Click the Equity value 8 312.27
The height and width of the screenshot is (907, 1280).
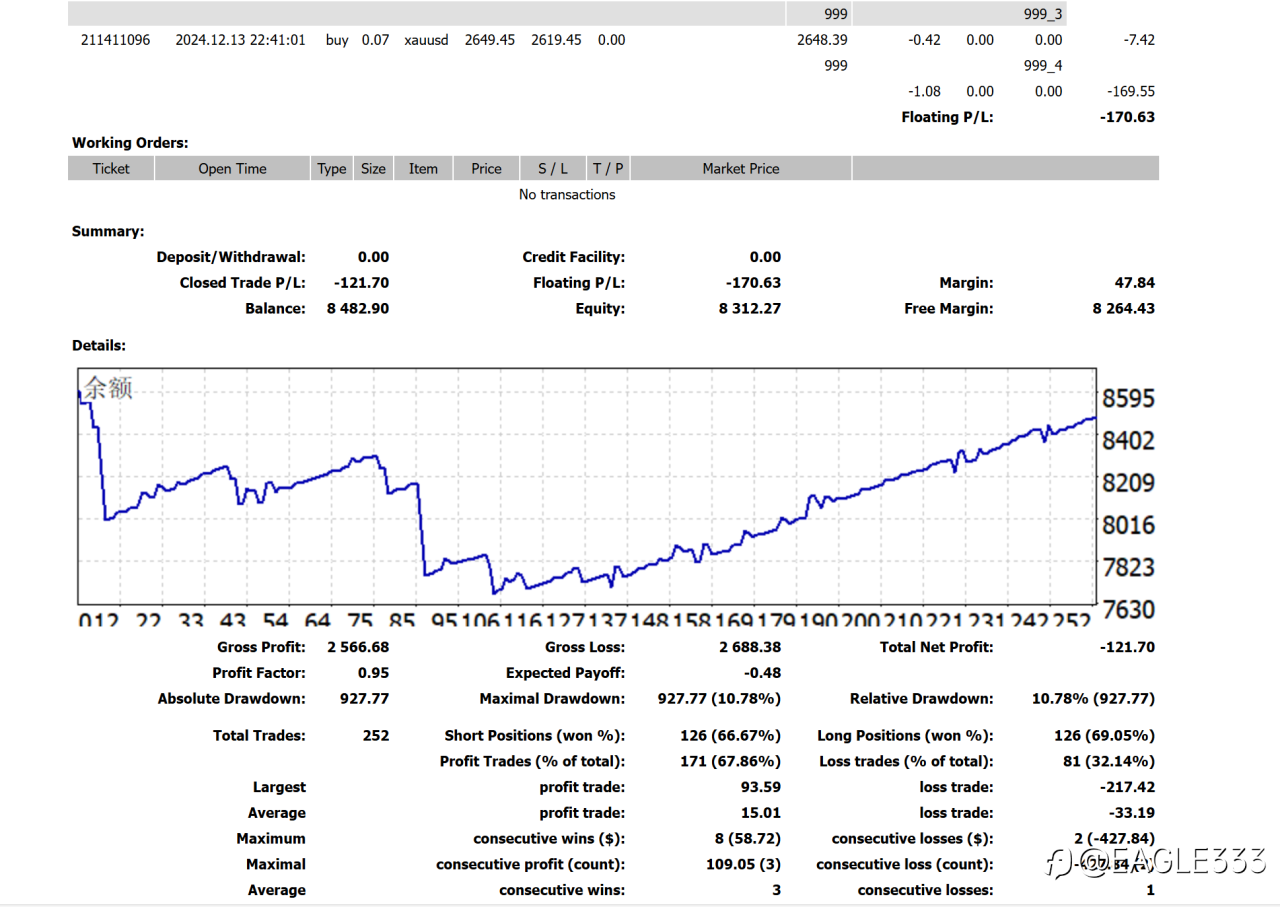click(x=750, y=309)
